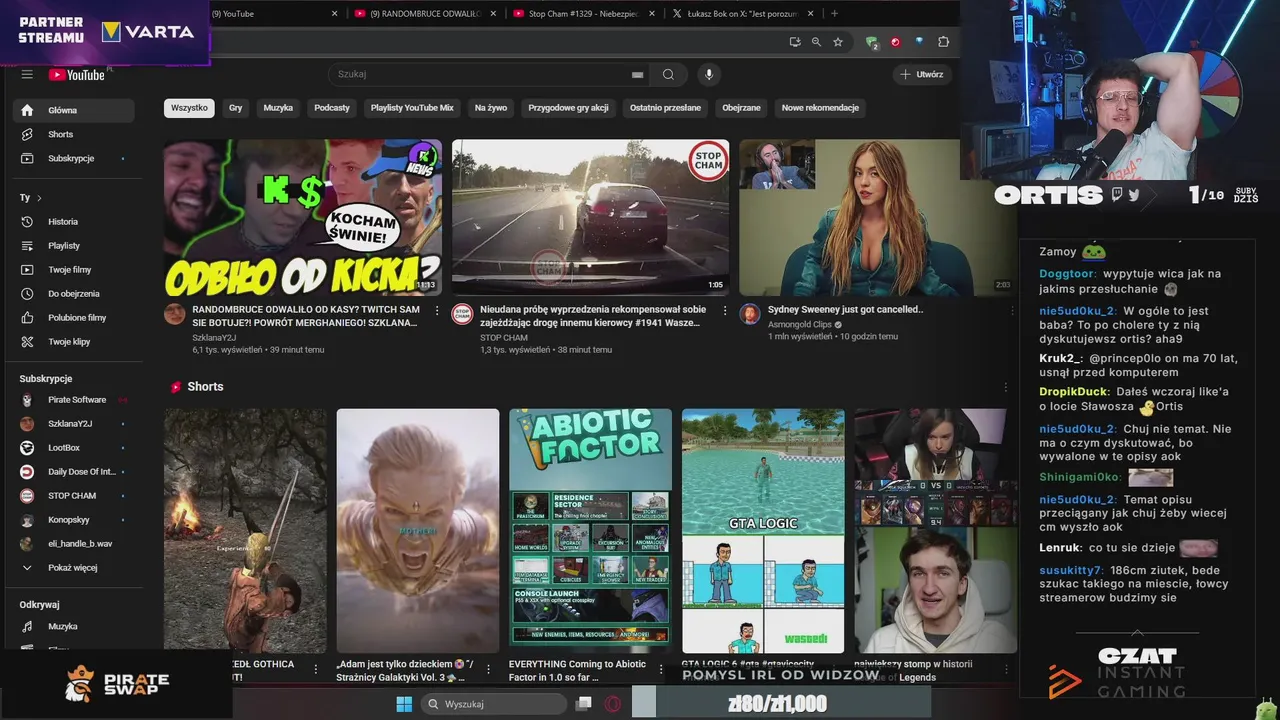Switch to Łukasz Bok on X tab
Image resolution: width=1280 pixels, height=720 pixels.
click(x=740, y=13)
